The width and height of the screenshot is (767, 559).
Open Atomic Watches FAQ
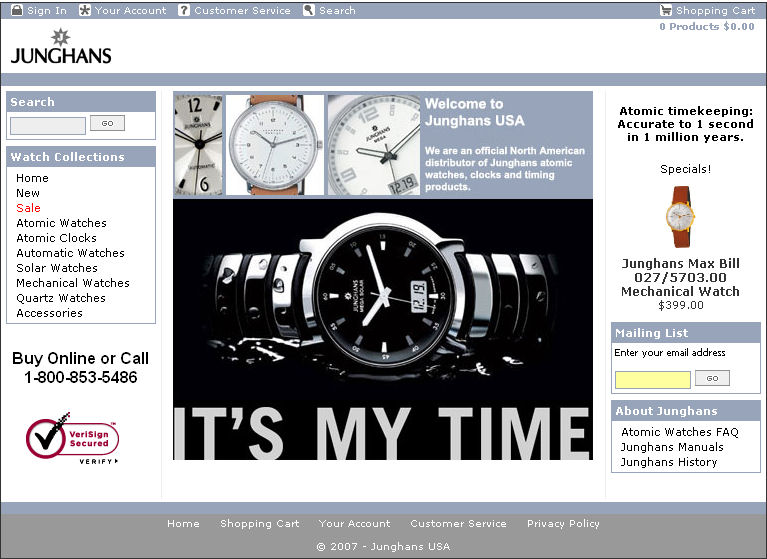(679, 432)
